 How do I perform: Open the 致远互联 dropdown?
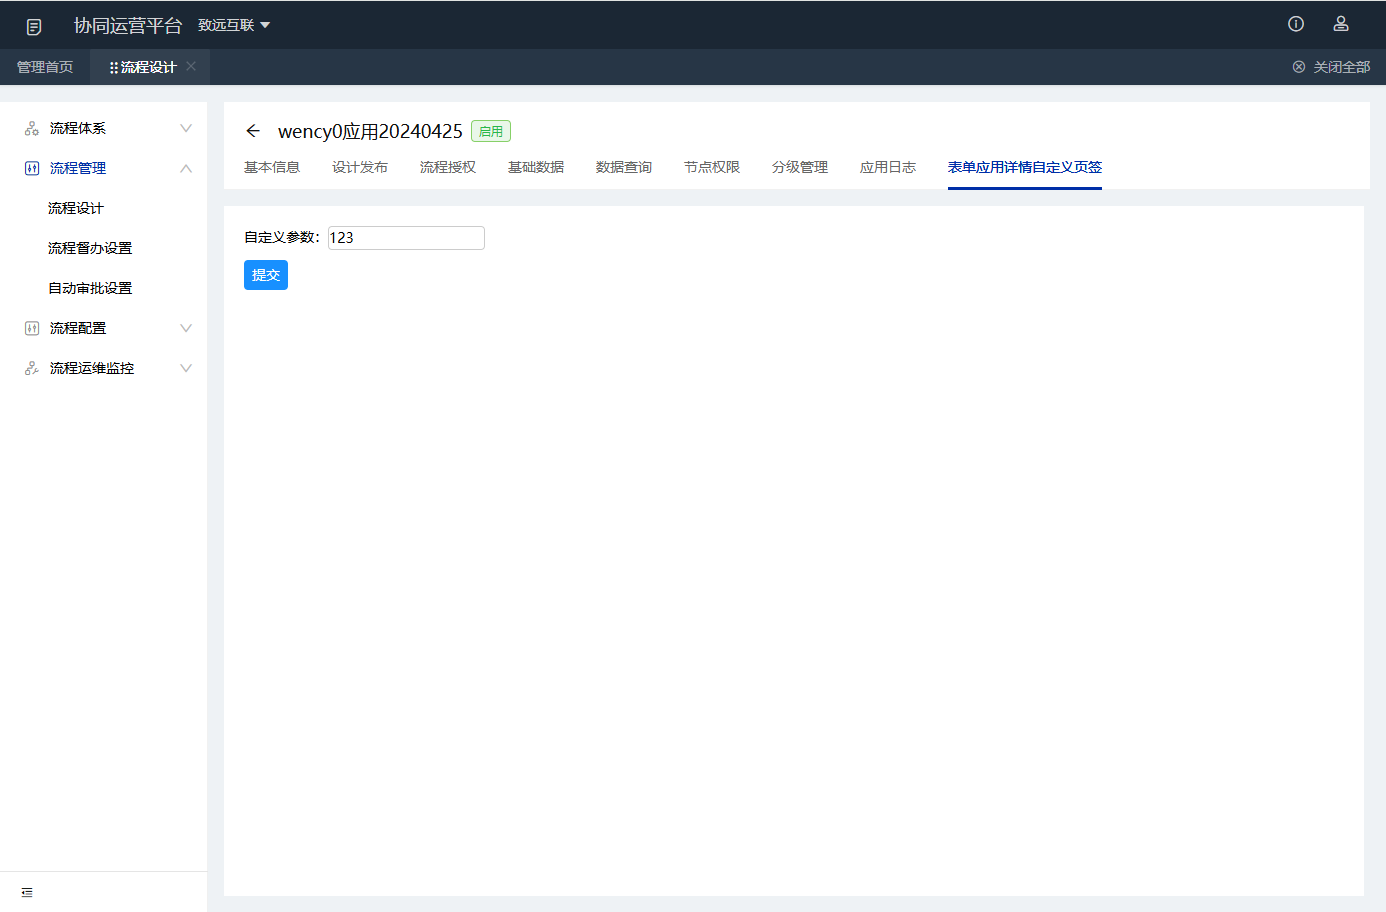(235, 24)
